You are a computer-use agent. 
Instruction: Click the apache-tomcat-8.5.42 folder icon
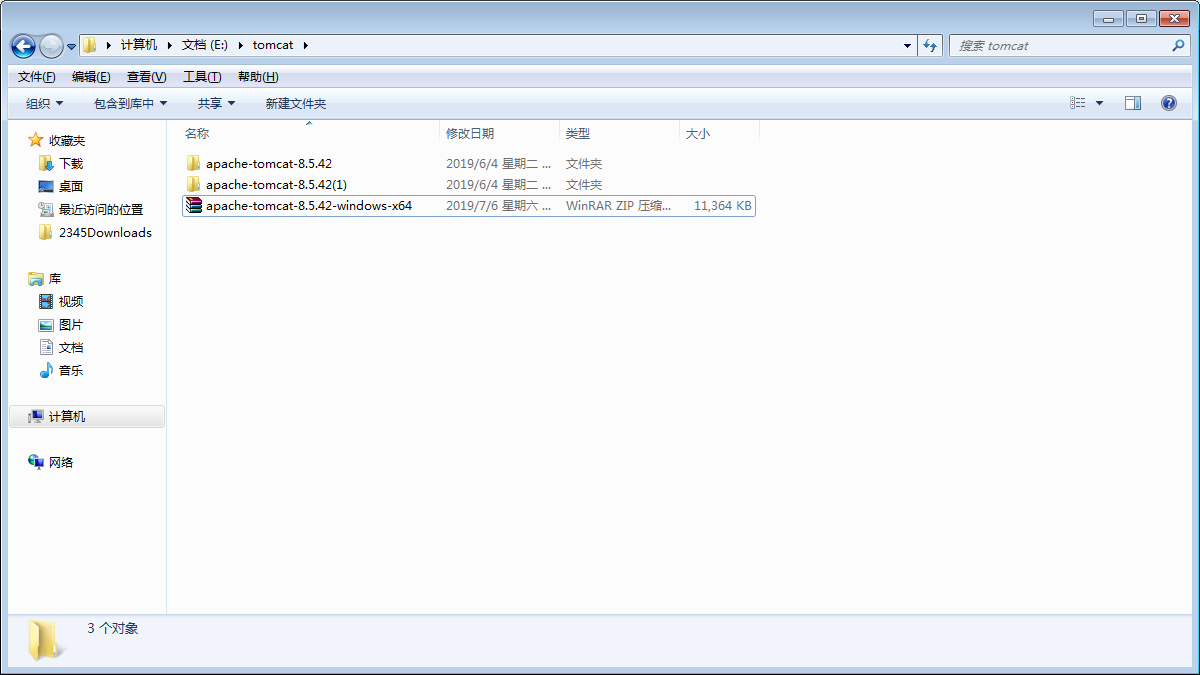194,163
